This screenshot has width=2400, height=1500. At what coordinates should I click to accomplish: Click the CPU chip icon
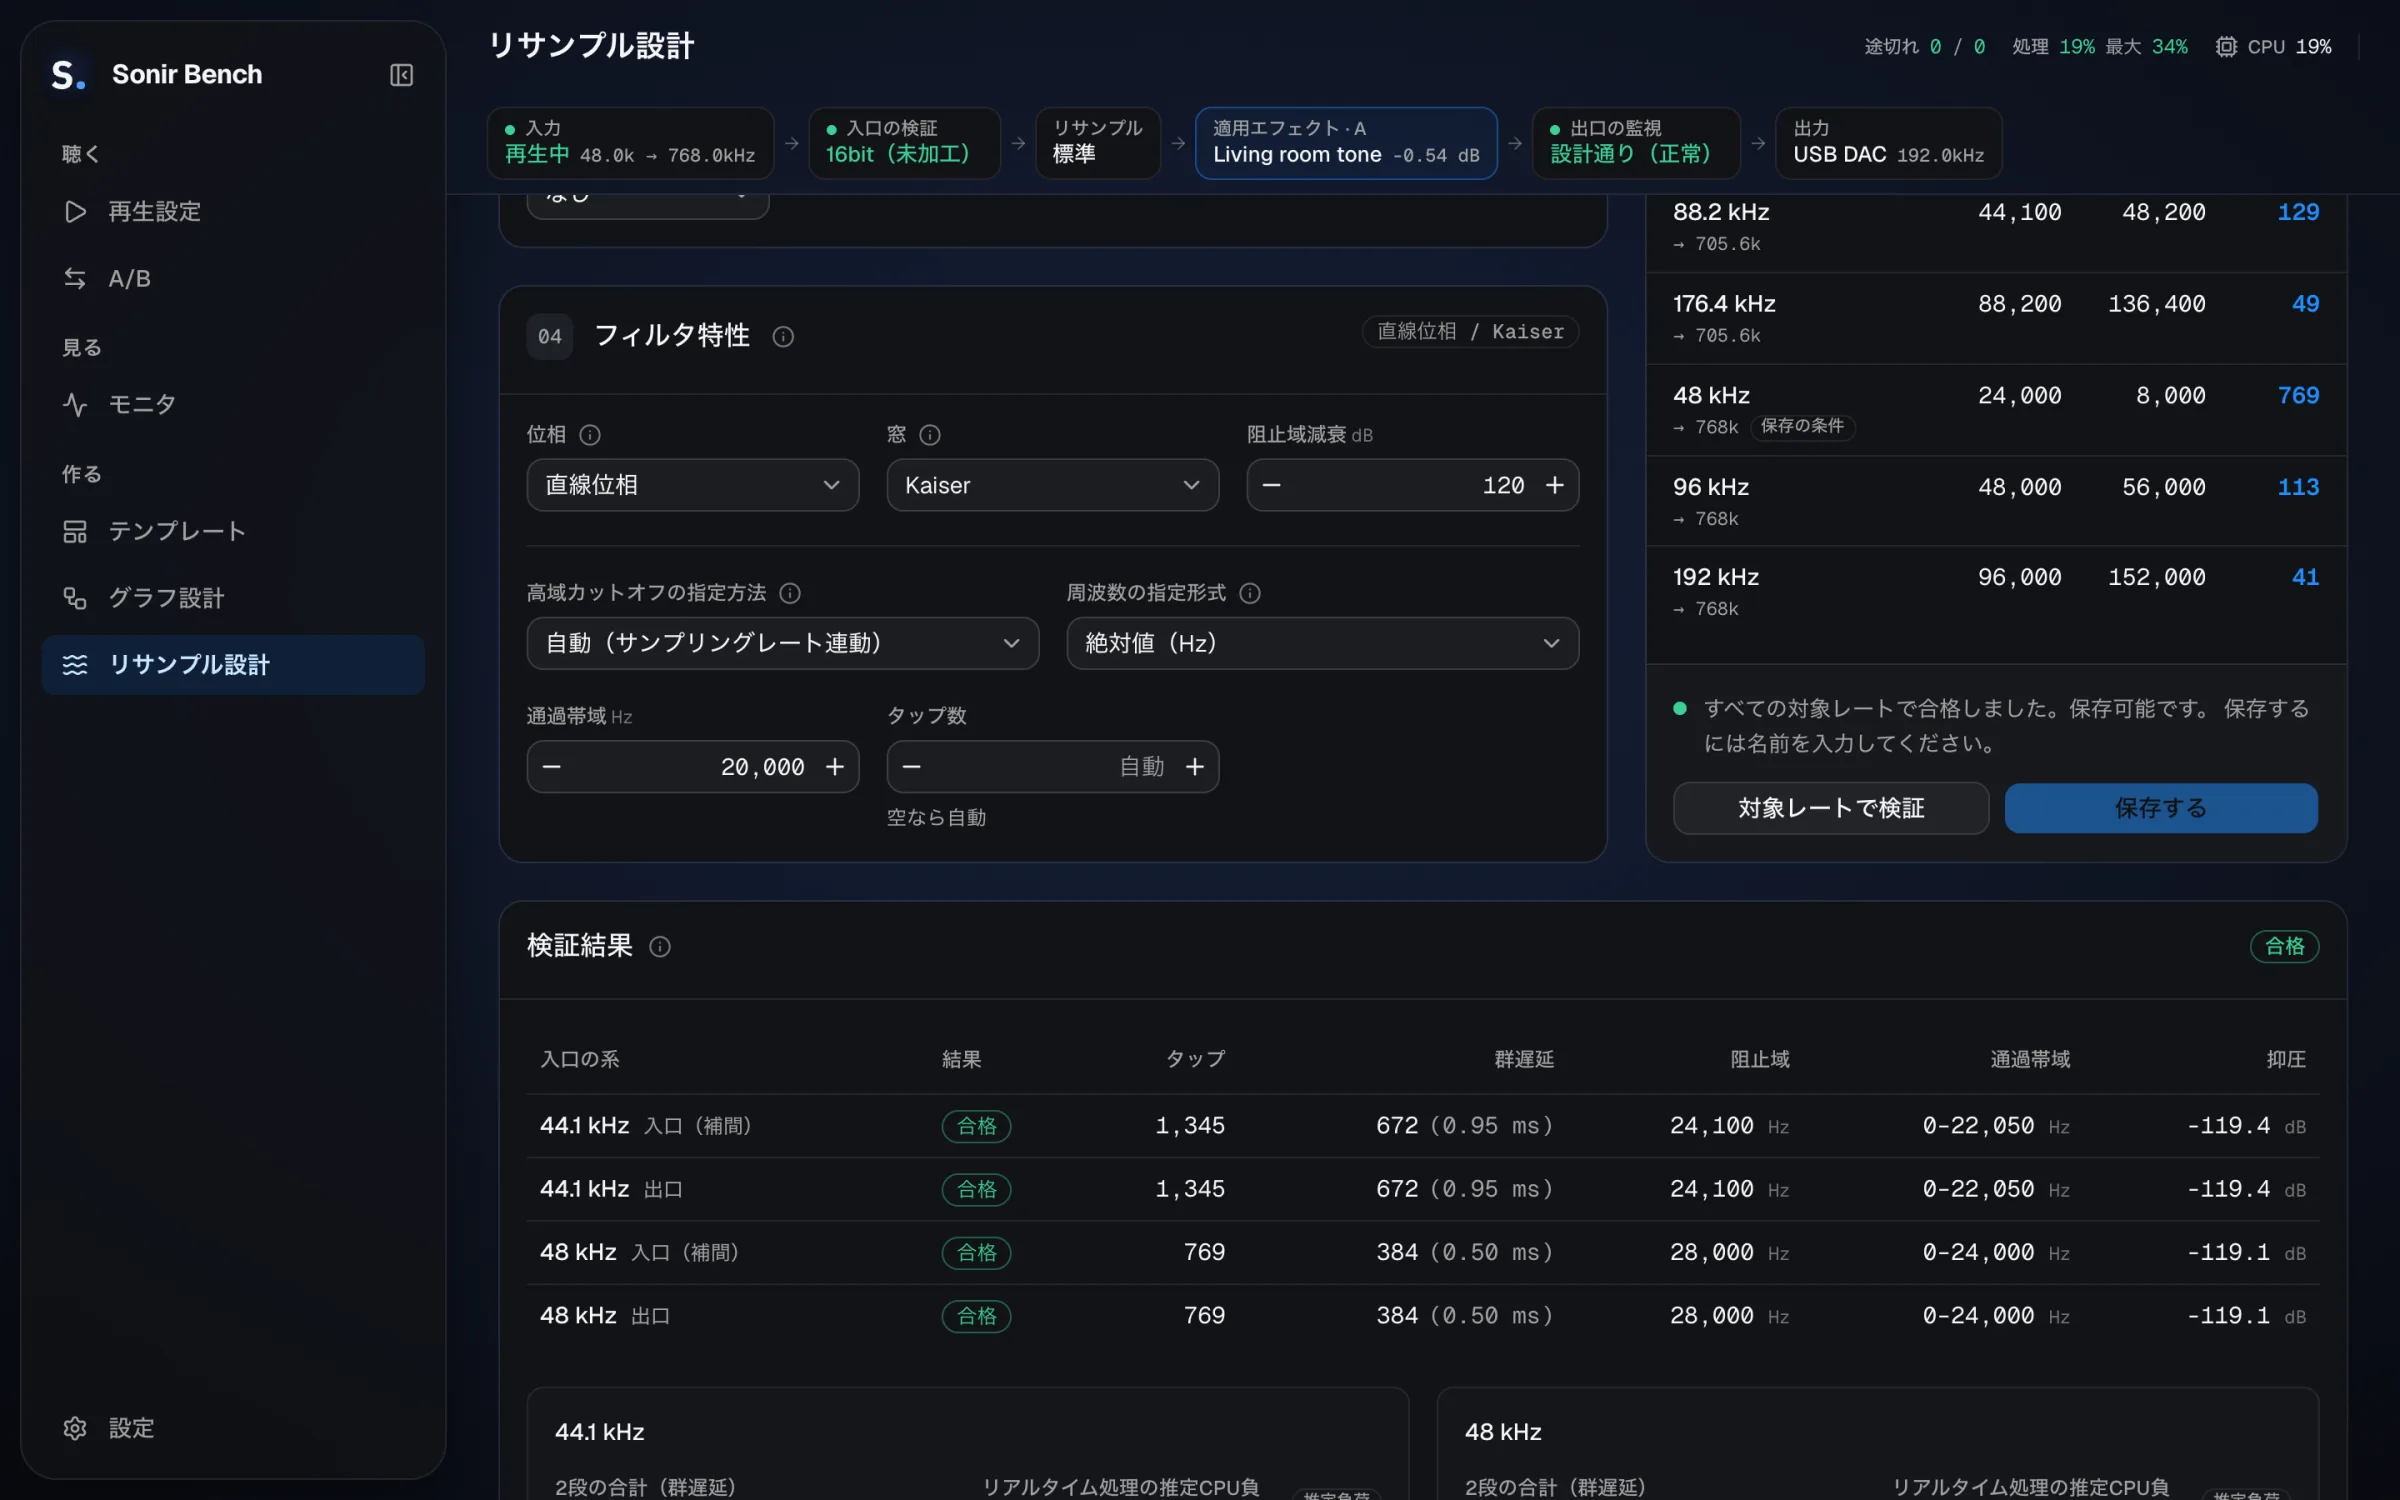pos(2226,47)
